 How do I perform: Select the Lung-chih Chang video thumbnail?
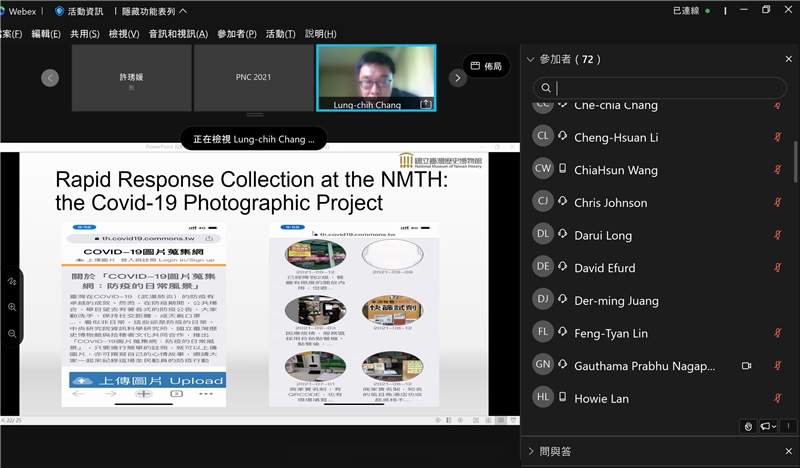coord(376,78)
